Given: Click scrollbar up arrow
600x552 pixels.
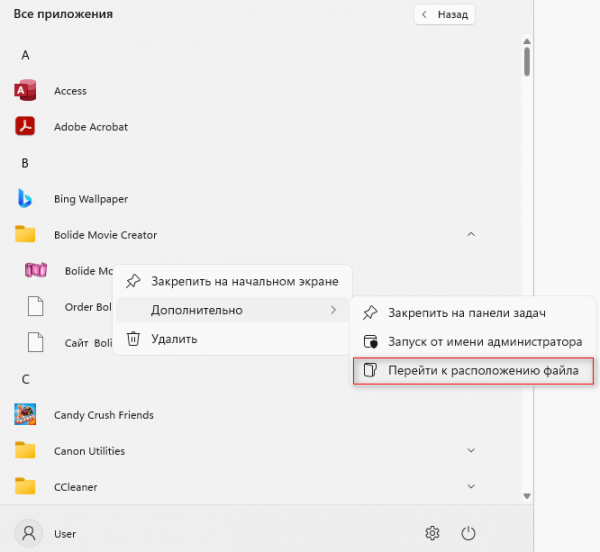Looking at the screenshot, I should pyautogui.click(x=527, y=41).
